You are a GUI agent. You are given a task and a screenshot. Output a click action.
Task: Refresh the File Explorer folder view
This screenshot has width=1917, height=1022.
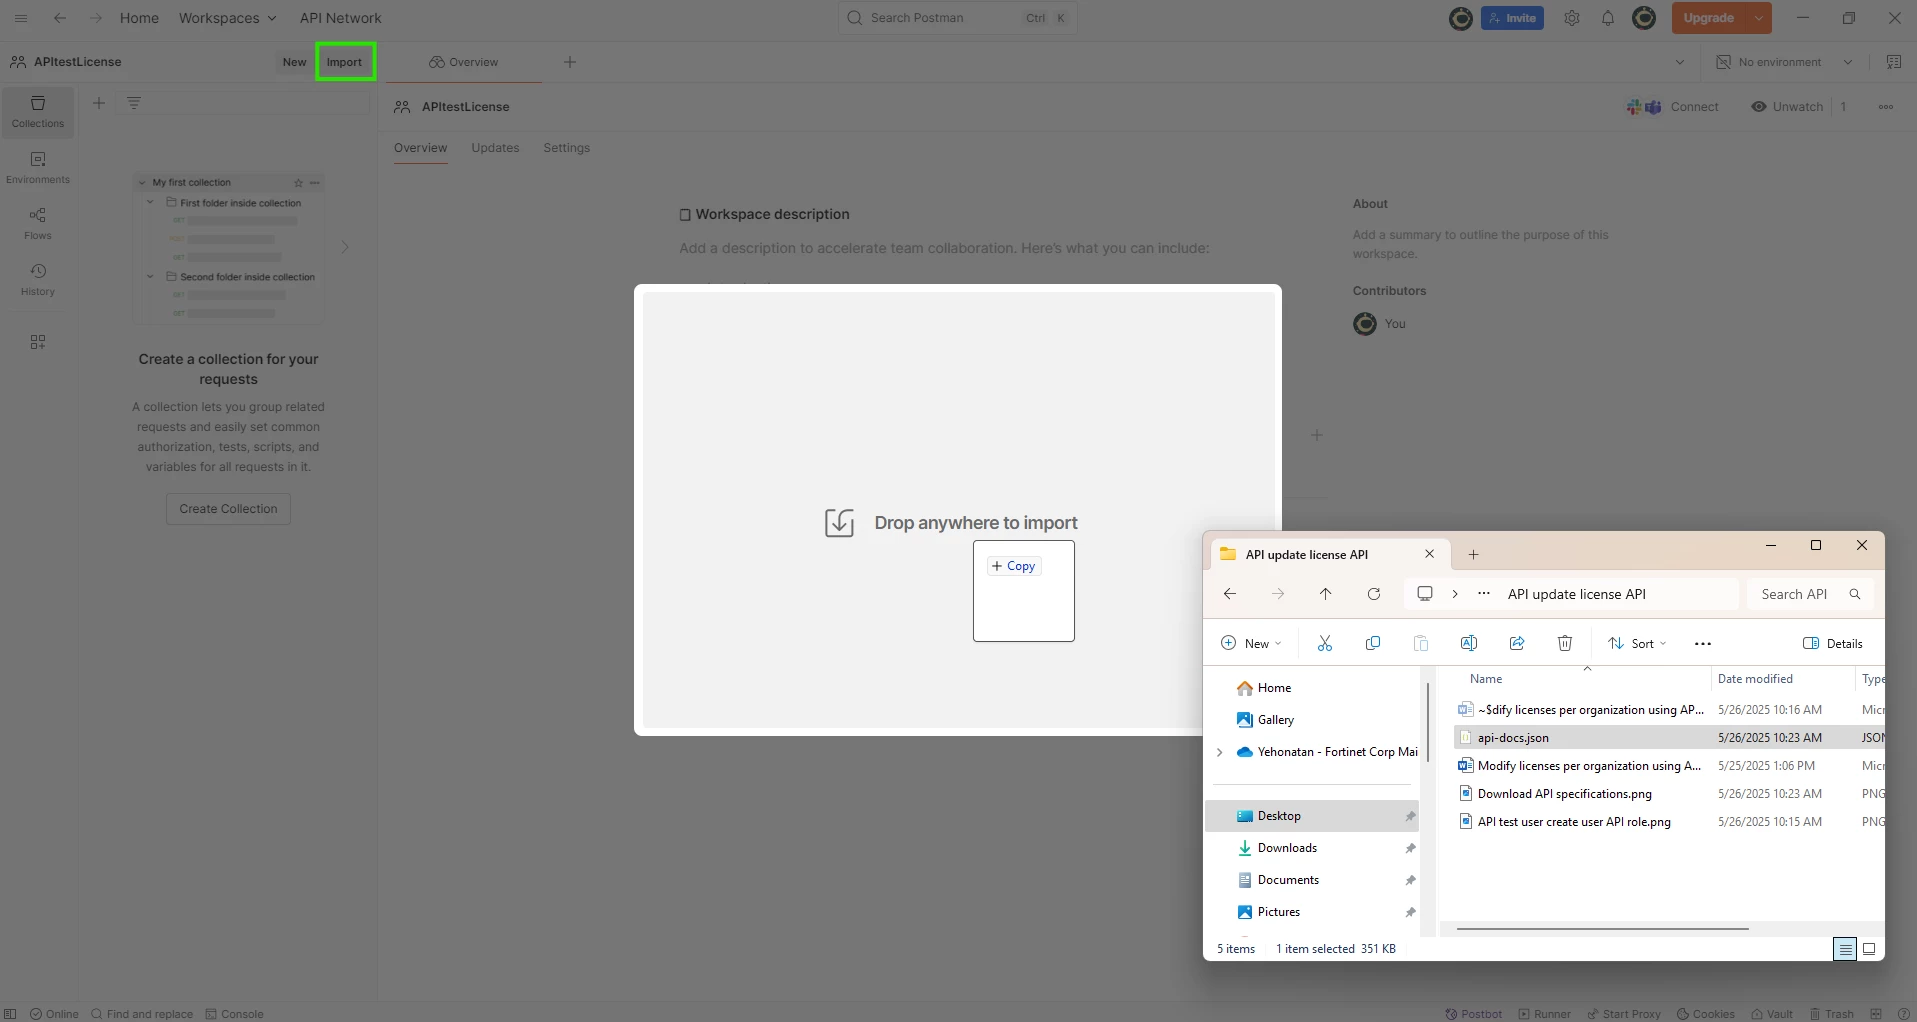coord(1374,594)
